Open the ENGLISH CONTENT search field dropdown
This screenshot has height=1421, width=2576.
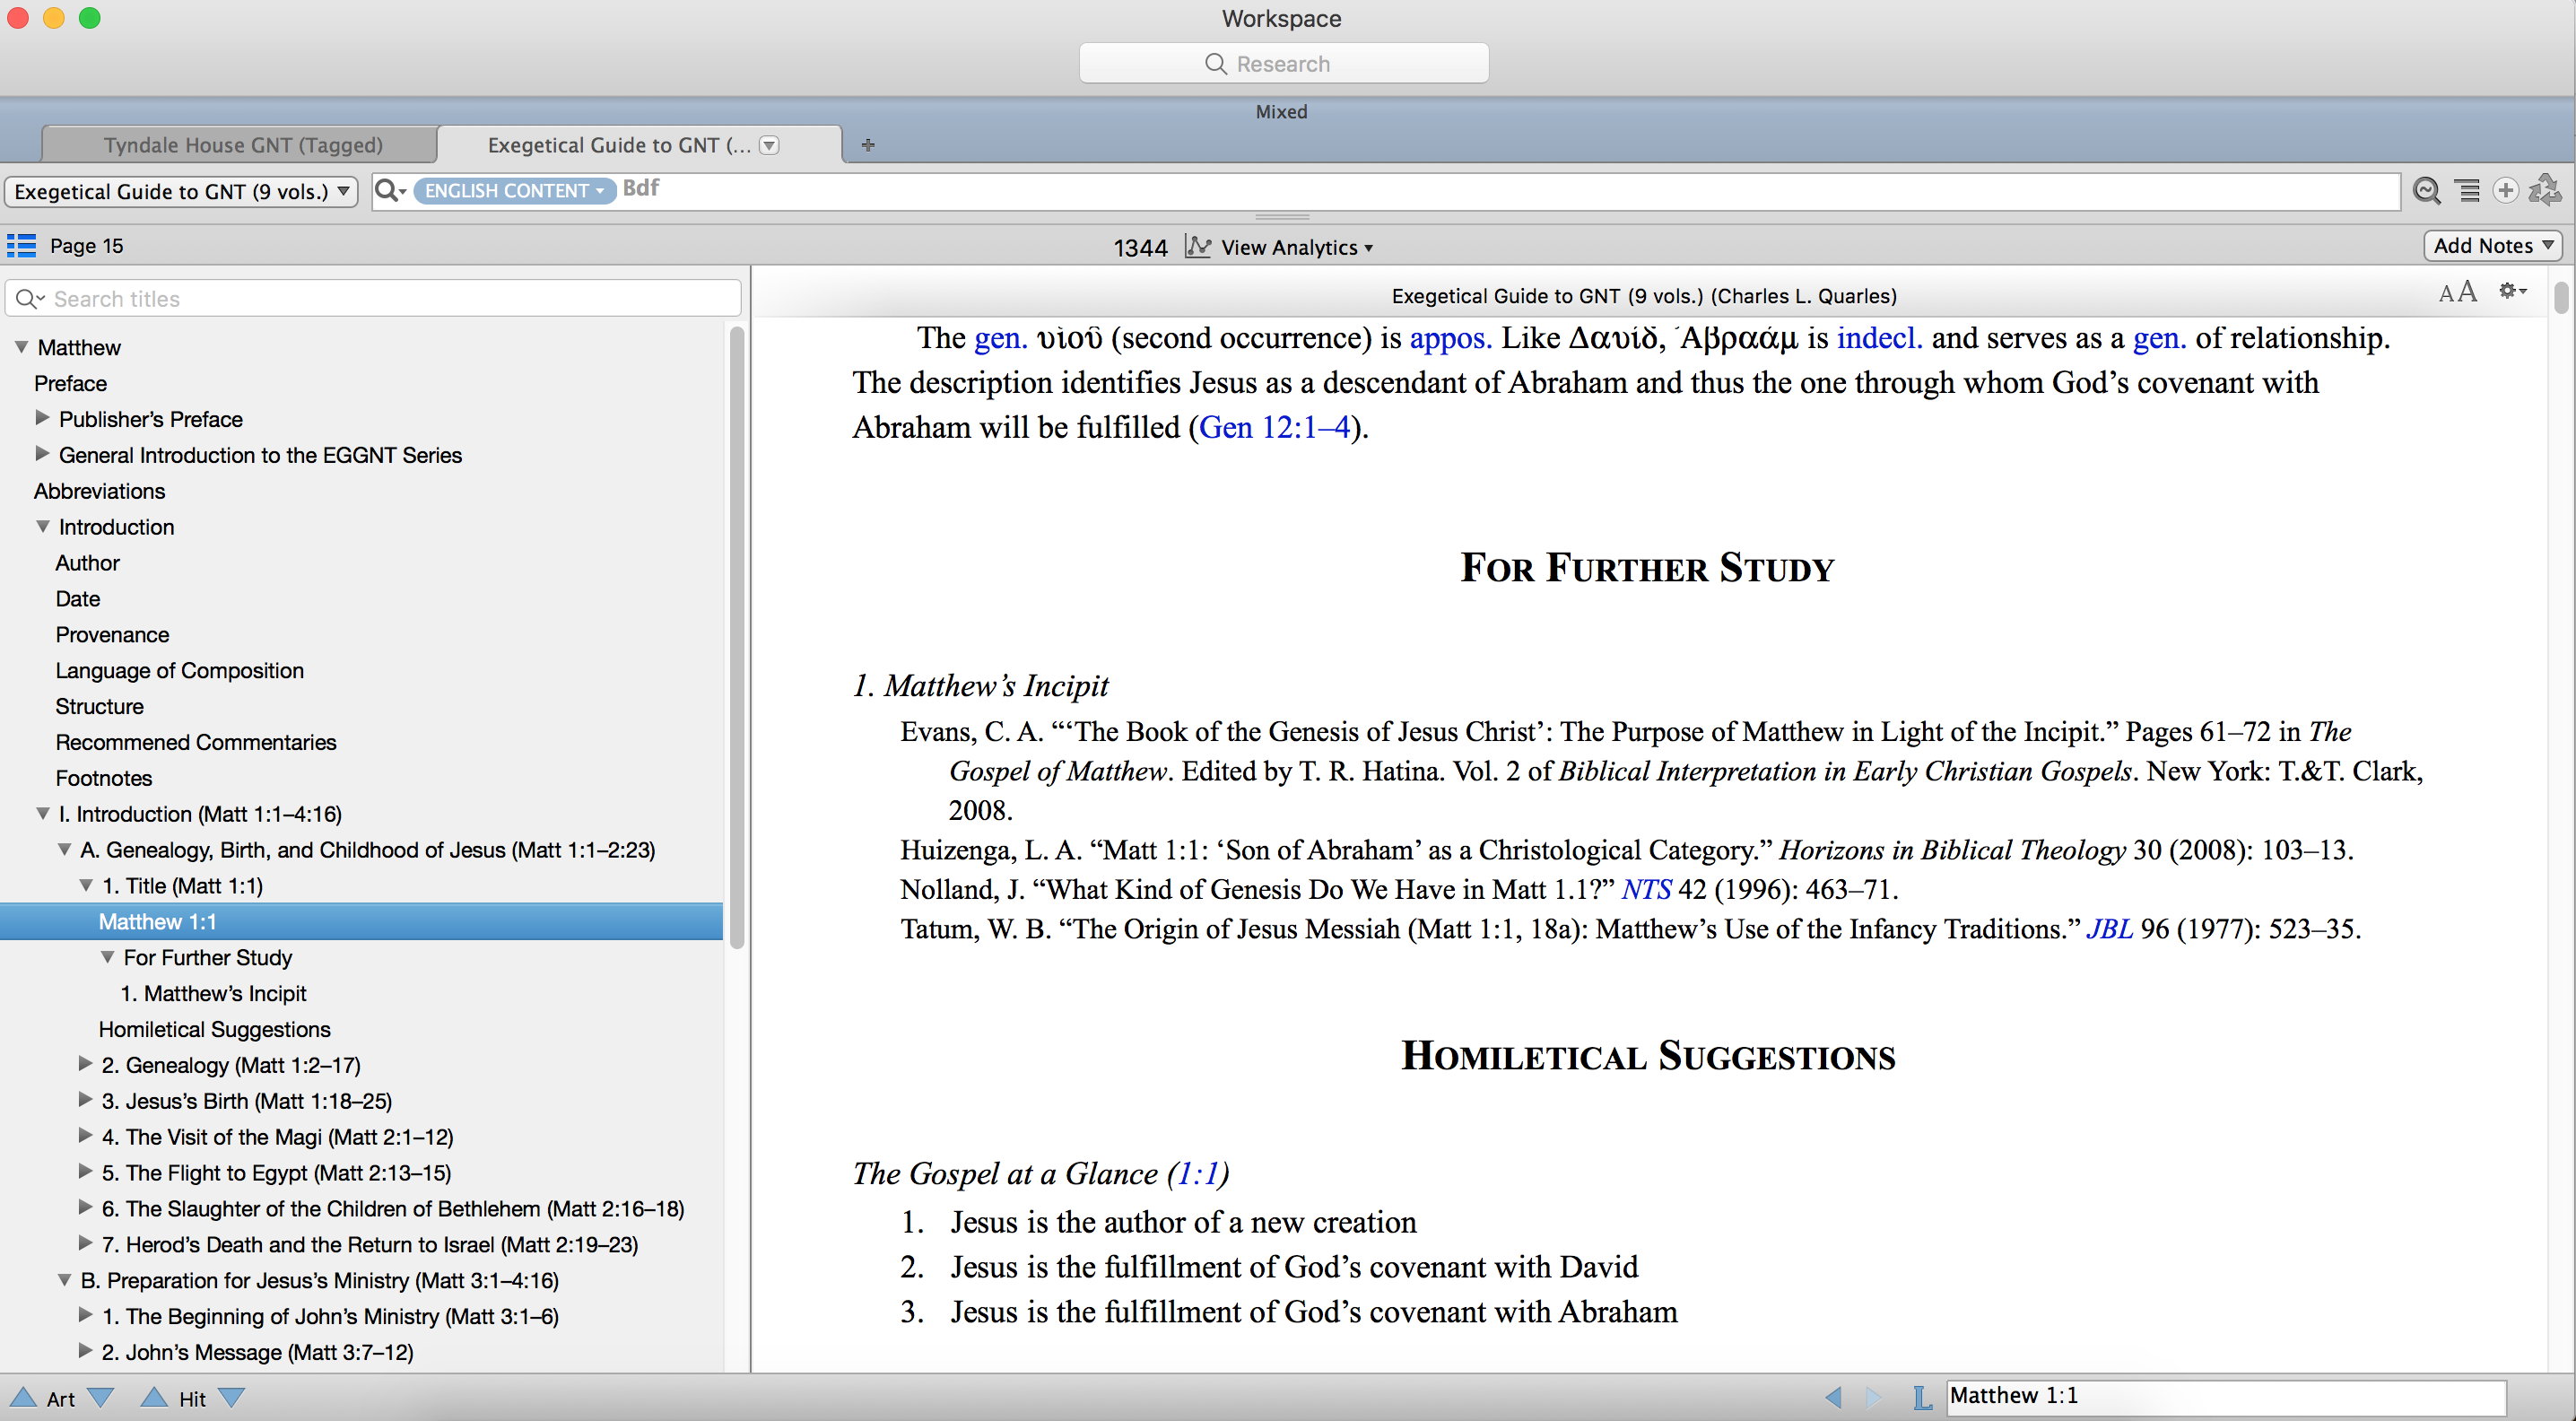point(514,190)
